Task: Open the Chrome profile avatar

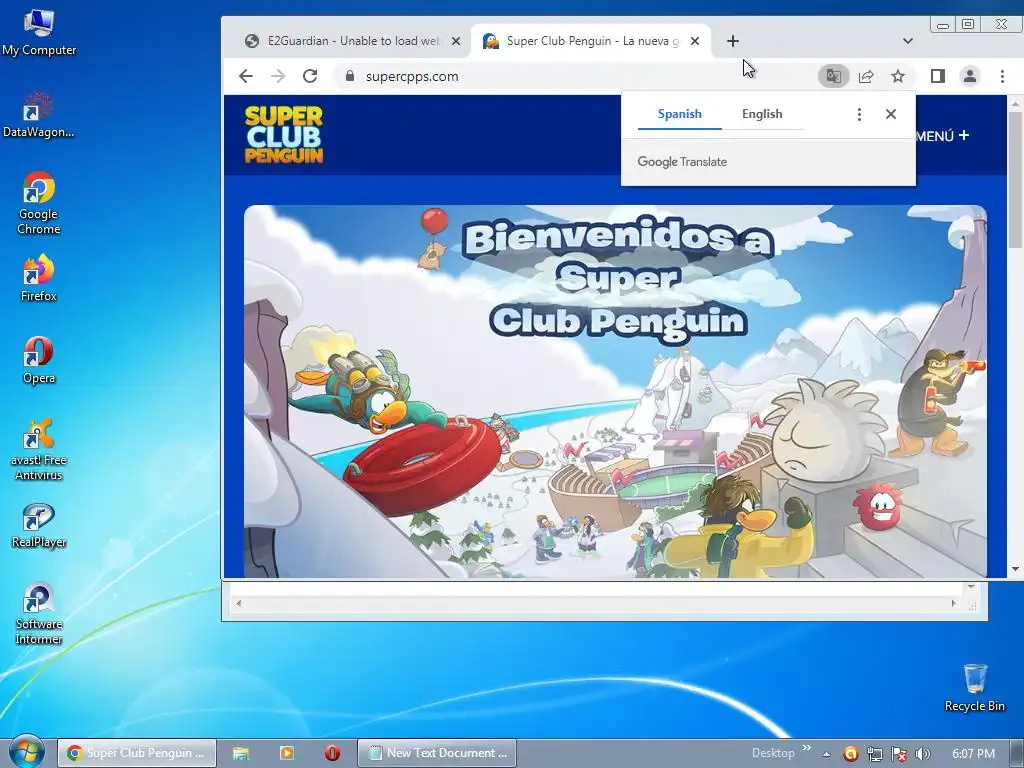Action: 970,76
